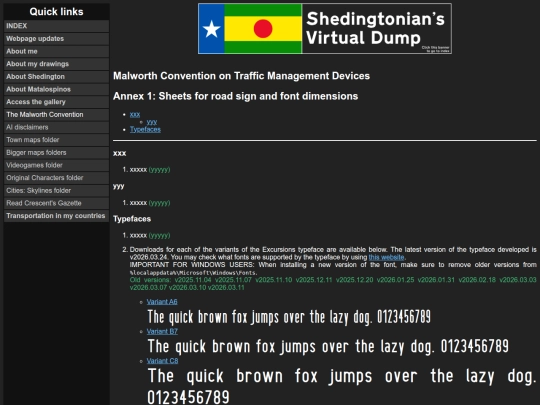Screen dimensions: 540x405
Task: Open About Shedington page
Action: pyautogui.click(x=56, y=76)
